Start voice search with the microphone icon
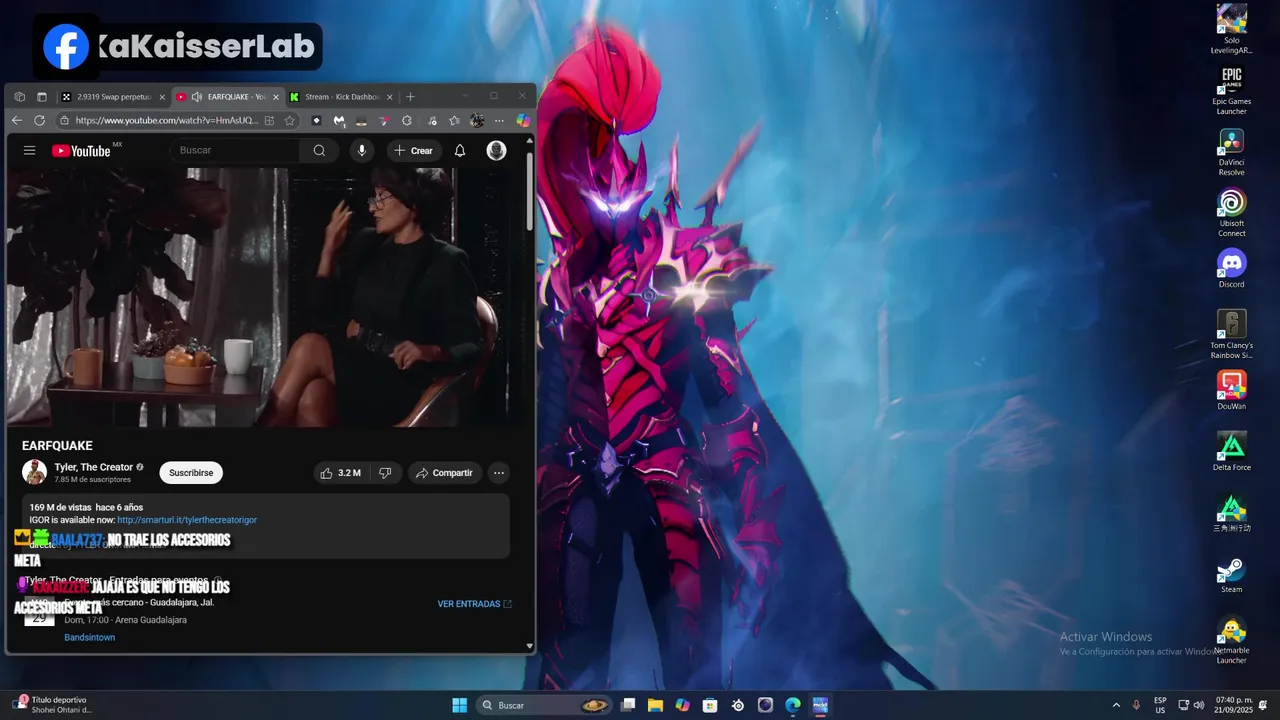 pos(361,151)
